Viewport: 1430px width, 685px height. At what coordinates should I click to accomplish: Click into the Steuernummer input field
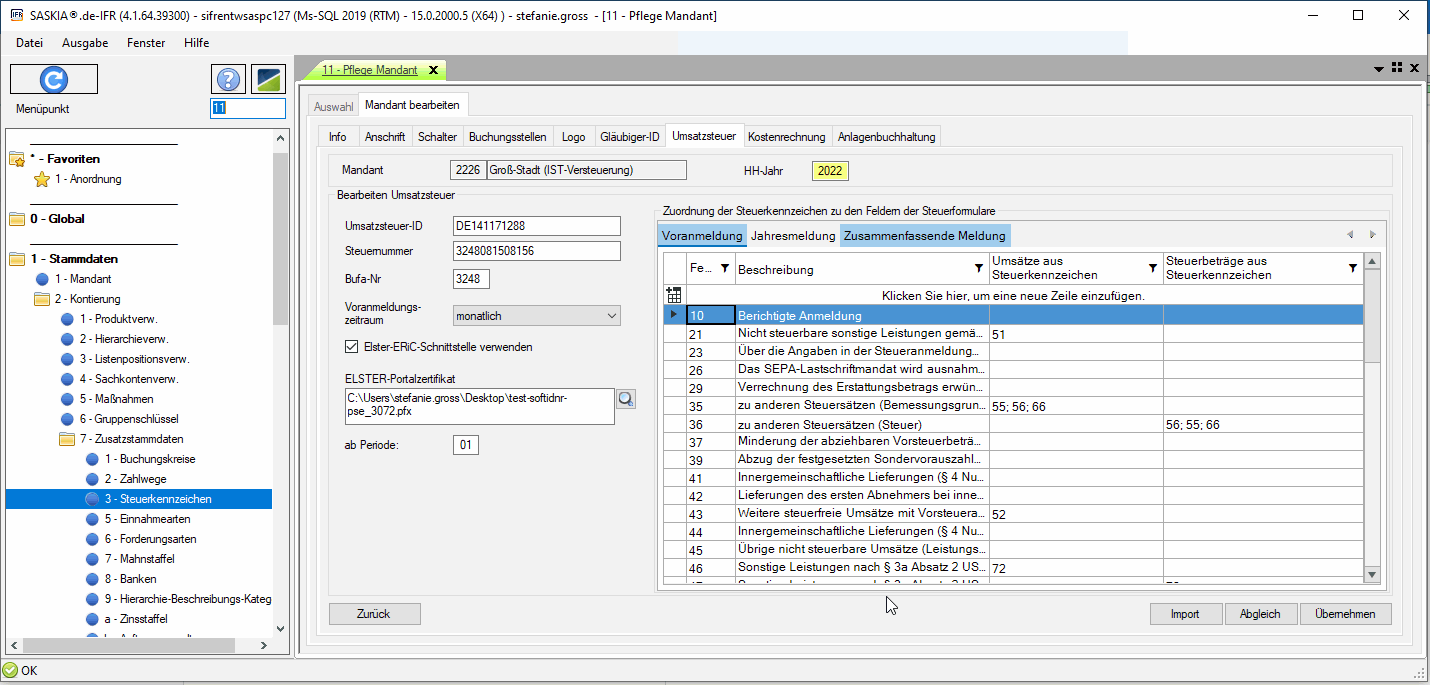pyautogui.click(x=536, y=251)
